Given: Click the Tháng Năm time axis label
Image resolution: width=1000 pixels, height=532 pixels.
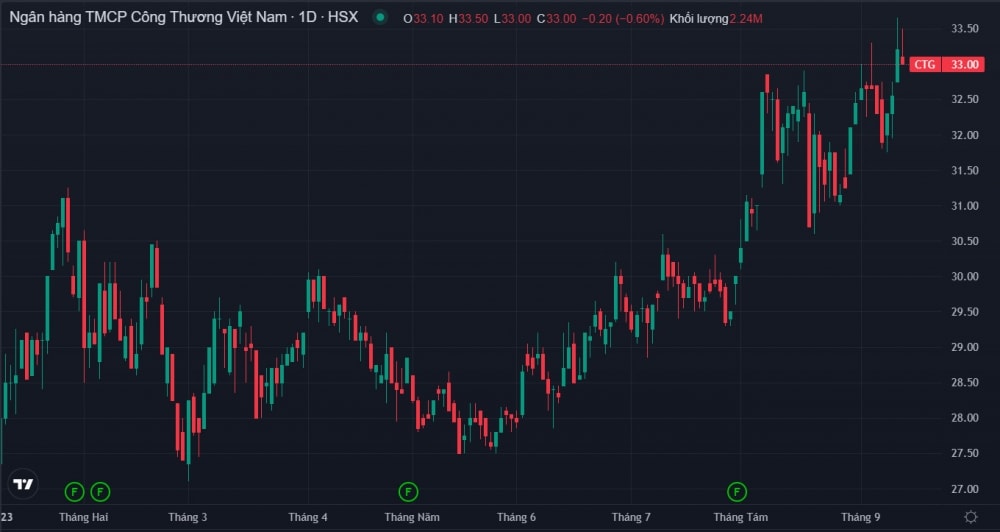Looking at the screenshot, I should click(x=412, y=517).
